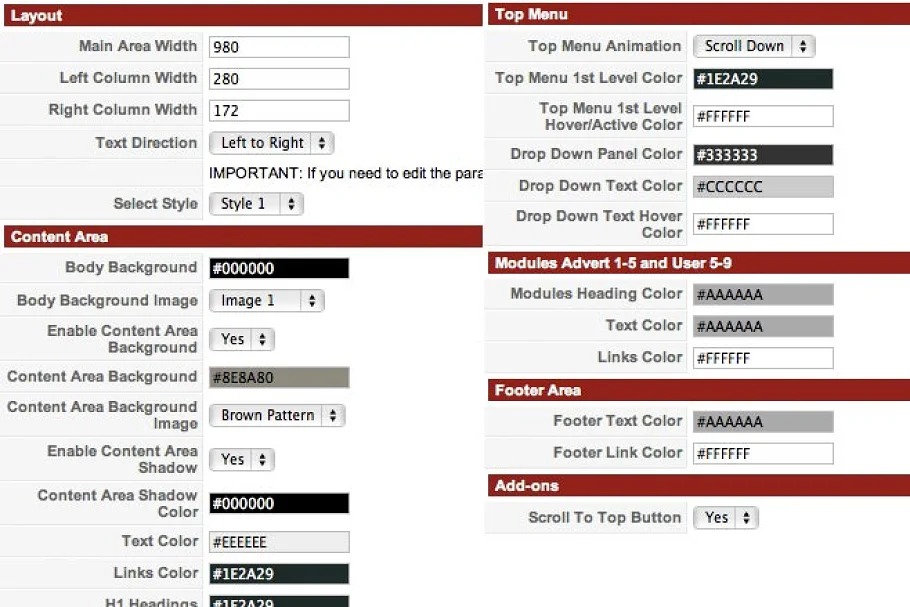This screenshot has width=910, height=607.
Task: Open the Top Menu Animation dropdown
Action: click(x=754, y=47)
